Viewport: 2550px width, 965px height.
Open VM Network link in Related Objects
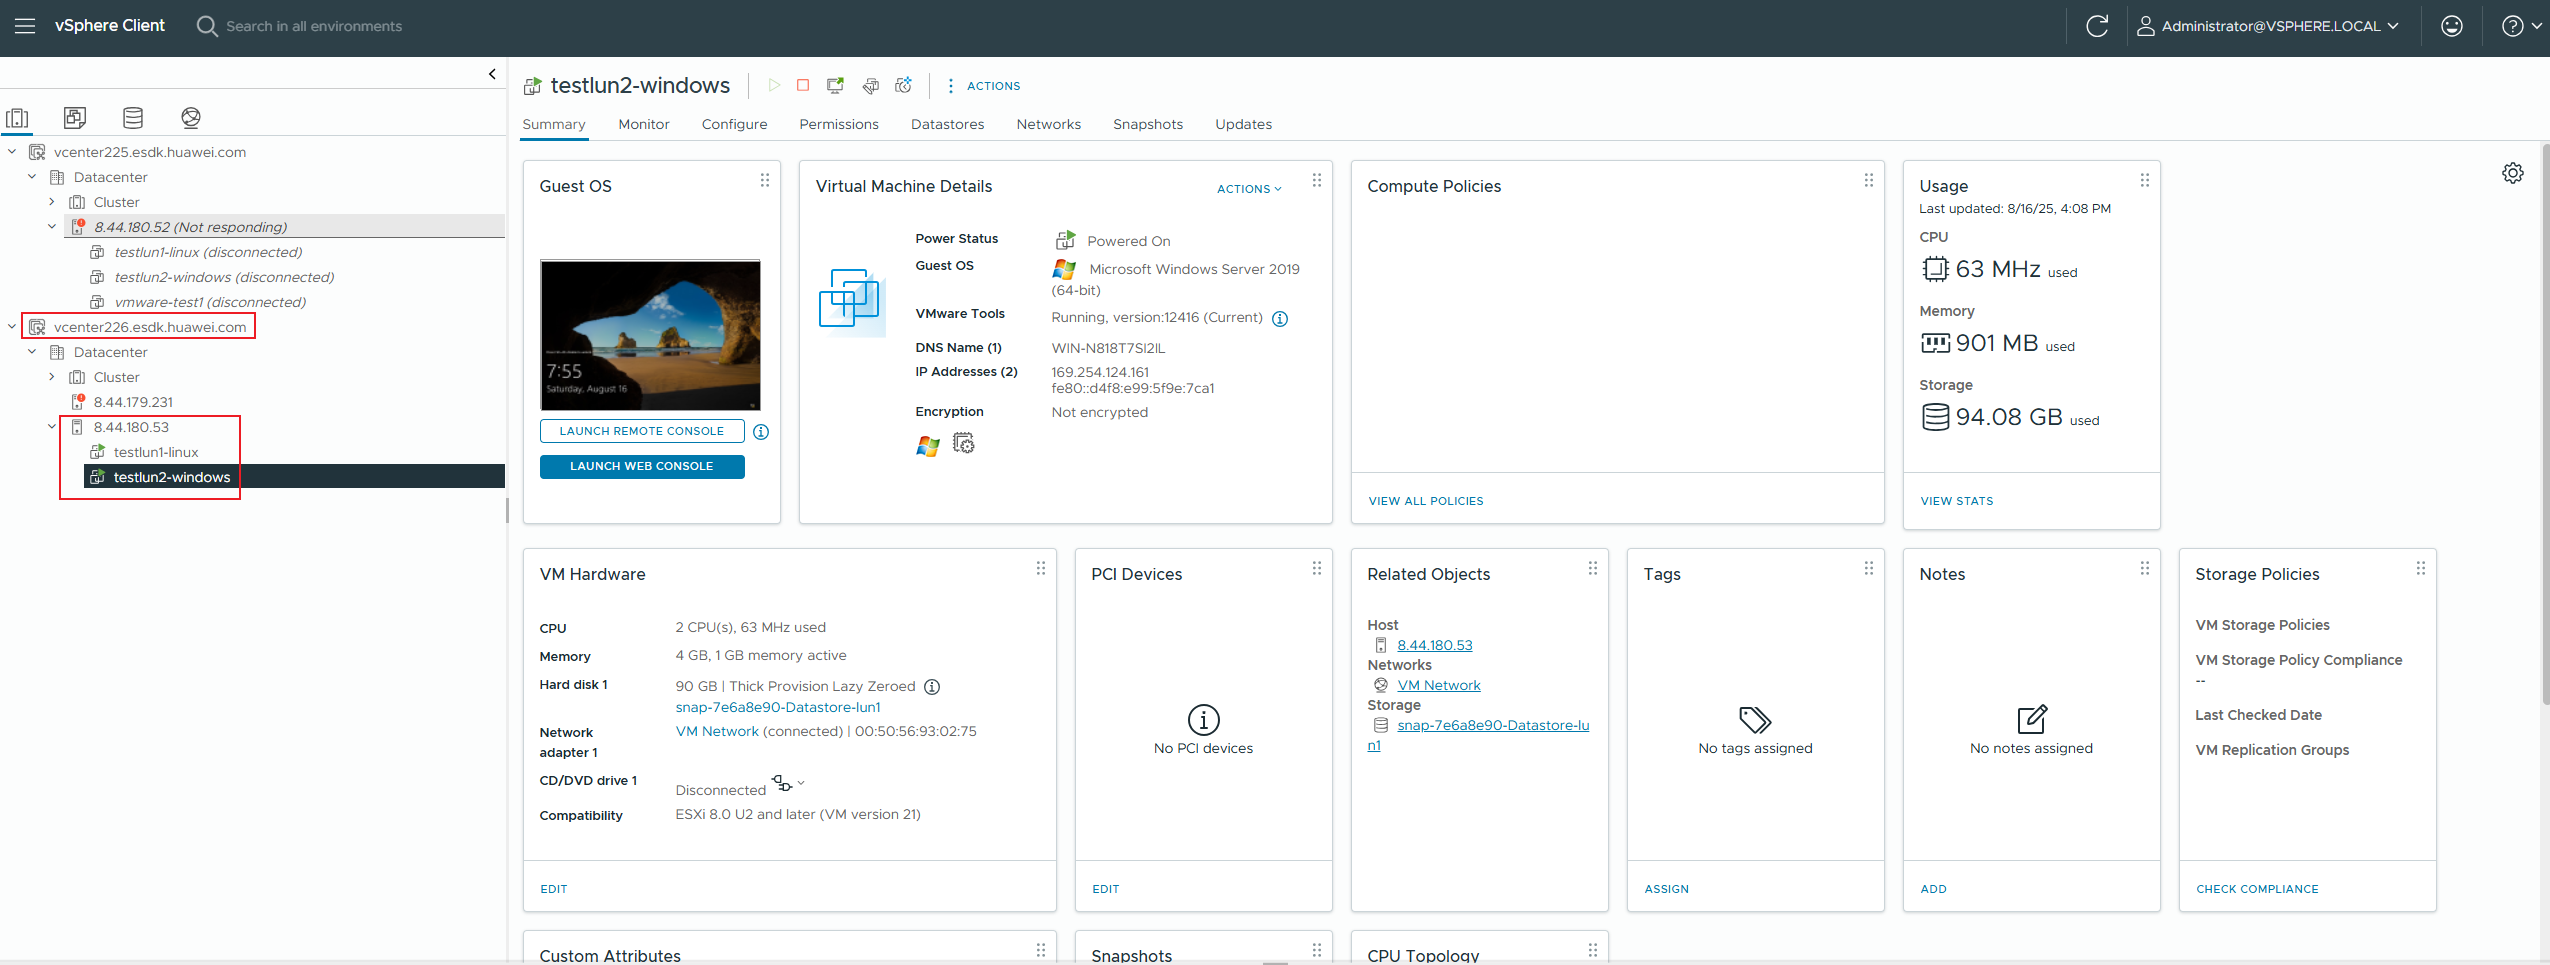point(1439,685)
